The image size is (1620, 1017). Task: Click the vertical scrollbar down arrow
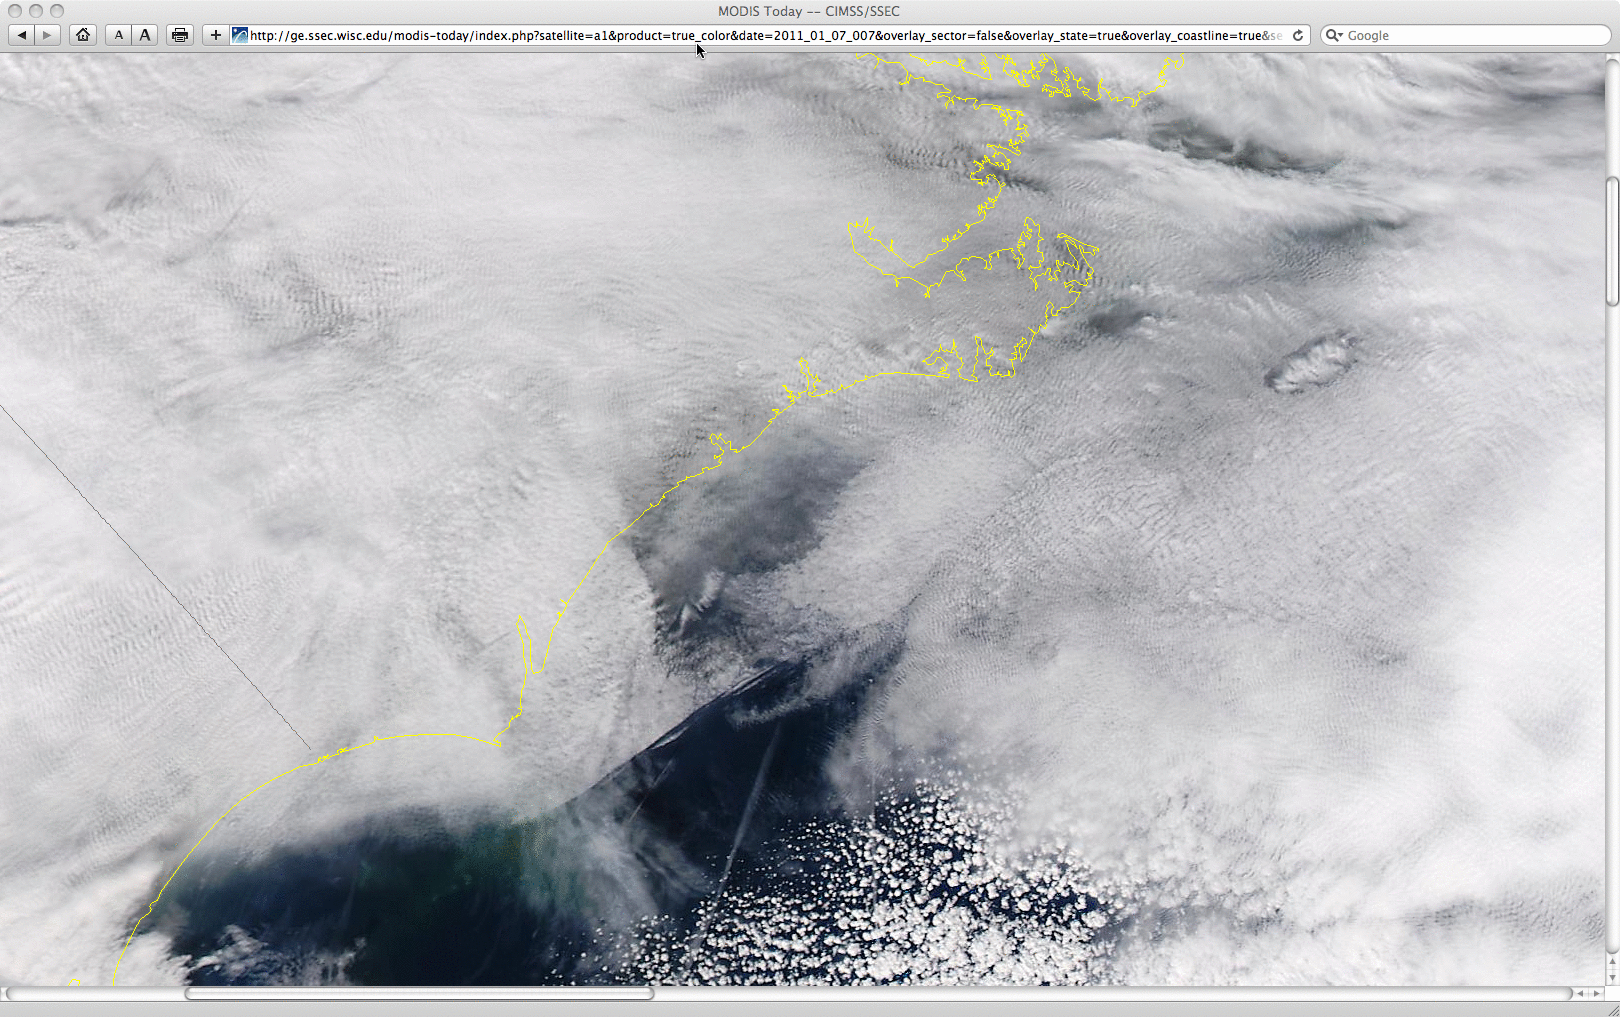(x=1612, y=977)
